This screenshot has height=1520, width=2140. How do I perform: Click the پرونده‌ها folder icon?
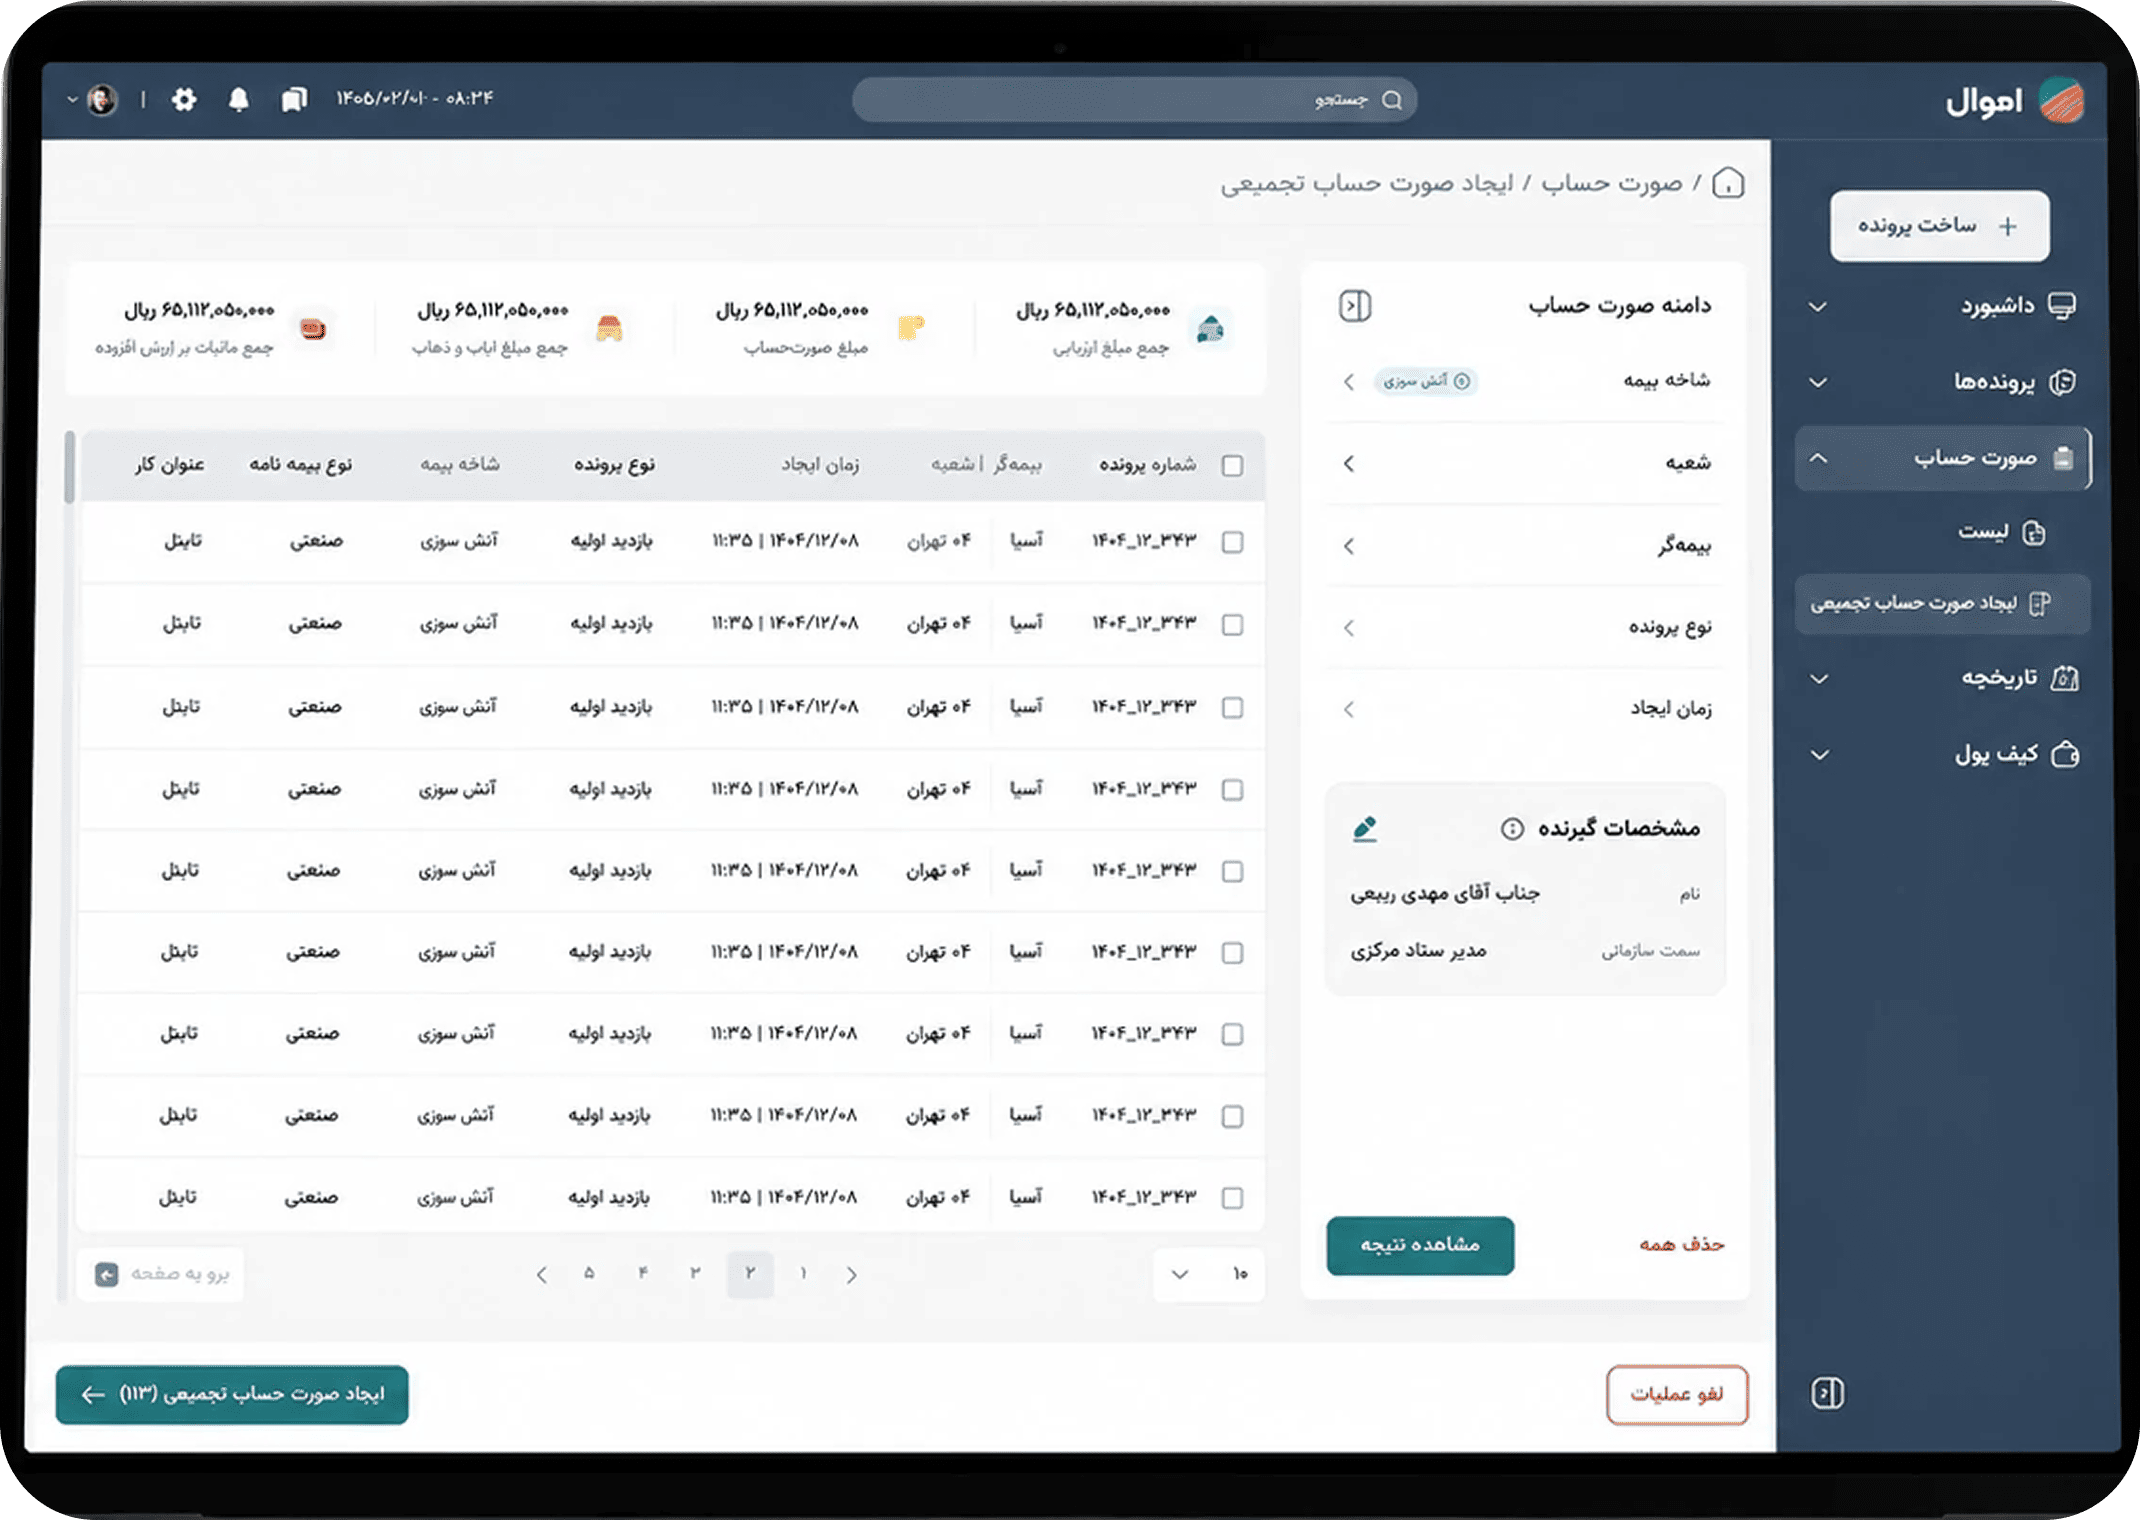pyautogui.click(x=2062, y=382)
